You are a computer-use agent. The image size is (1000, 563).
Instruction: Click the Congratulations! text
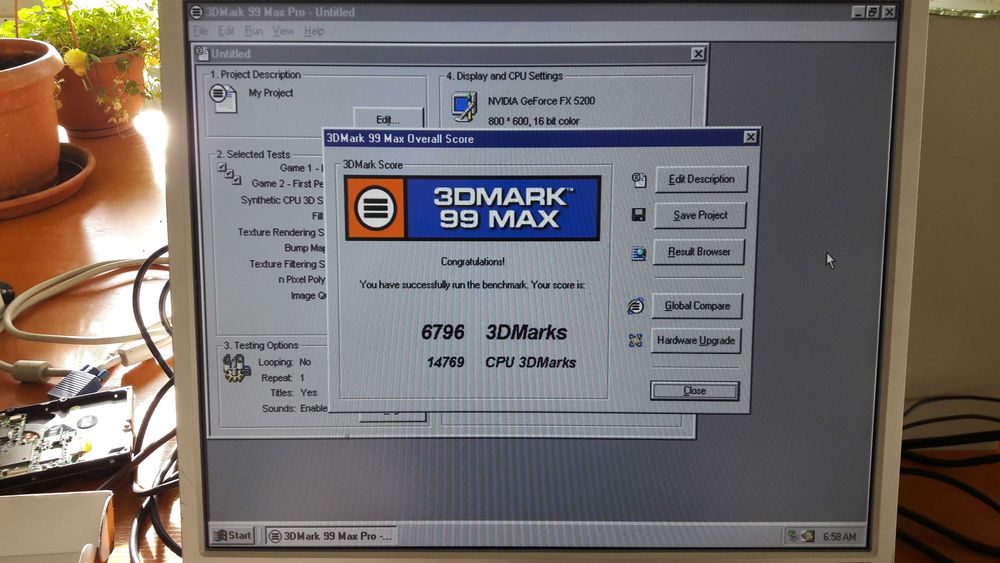coord(473,261)
